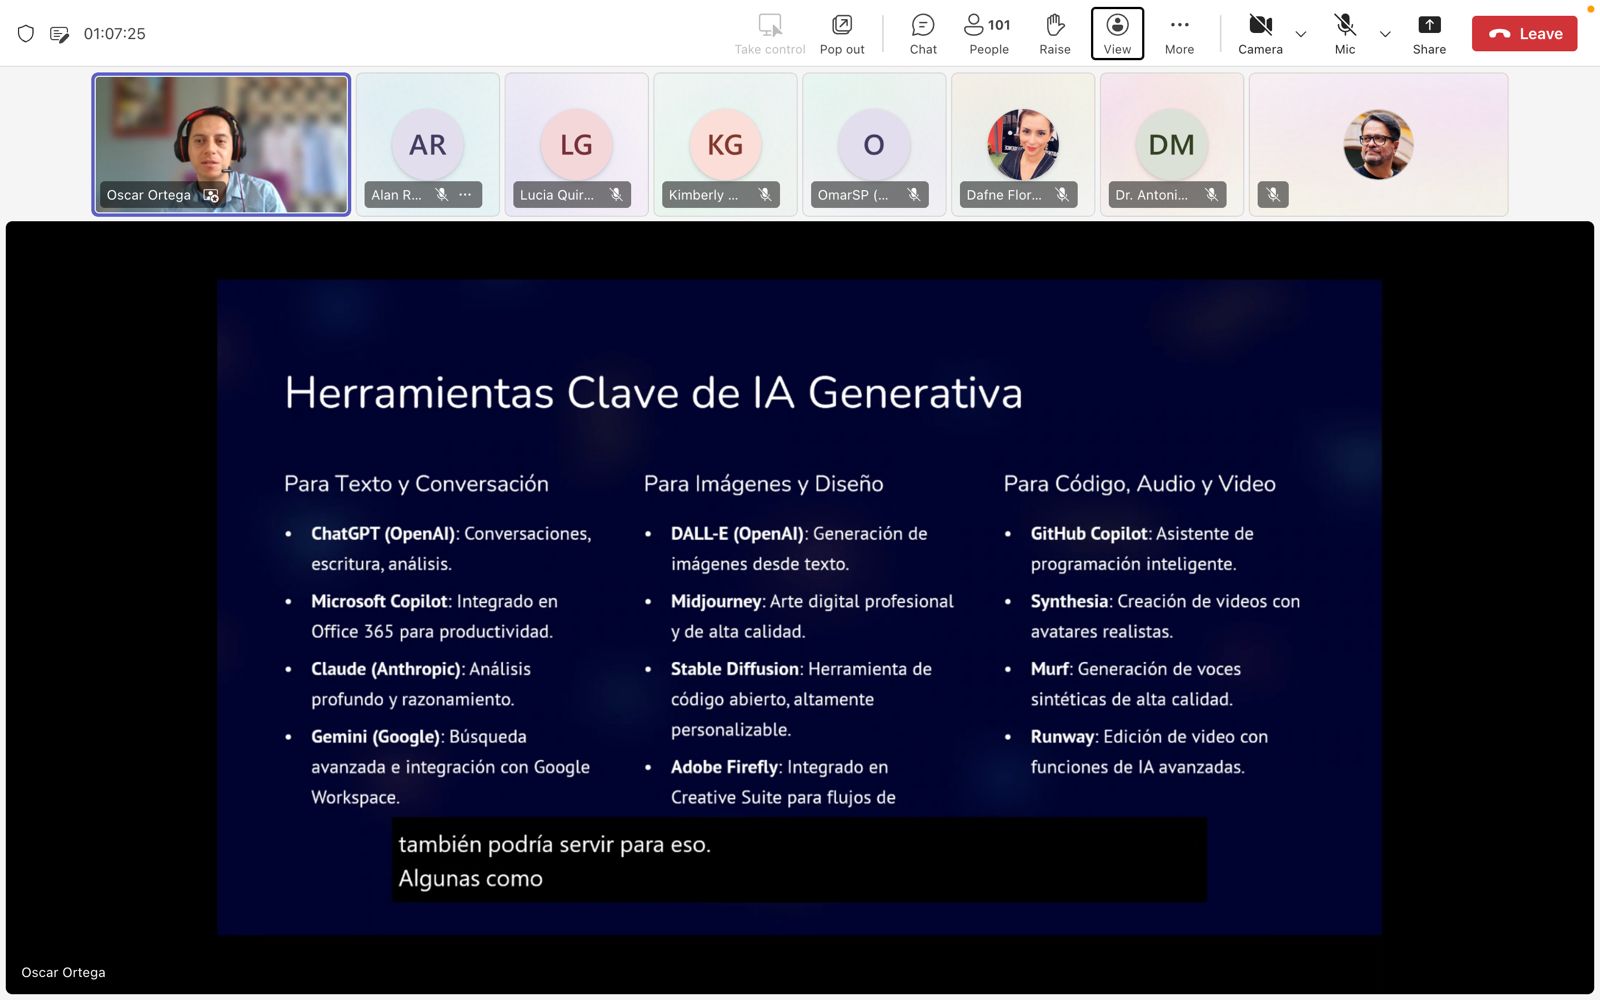Click muted mic icon on Dafne Flor. tile
This screenshot has height=1000, width=1600.
tap(1062, 194)
